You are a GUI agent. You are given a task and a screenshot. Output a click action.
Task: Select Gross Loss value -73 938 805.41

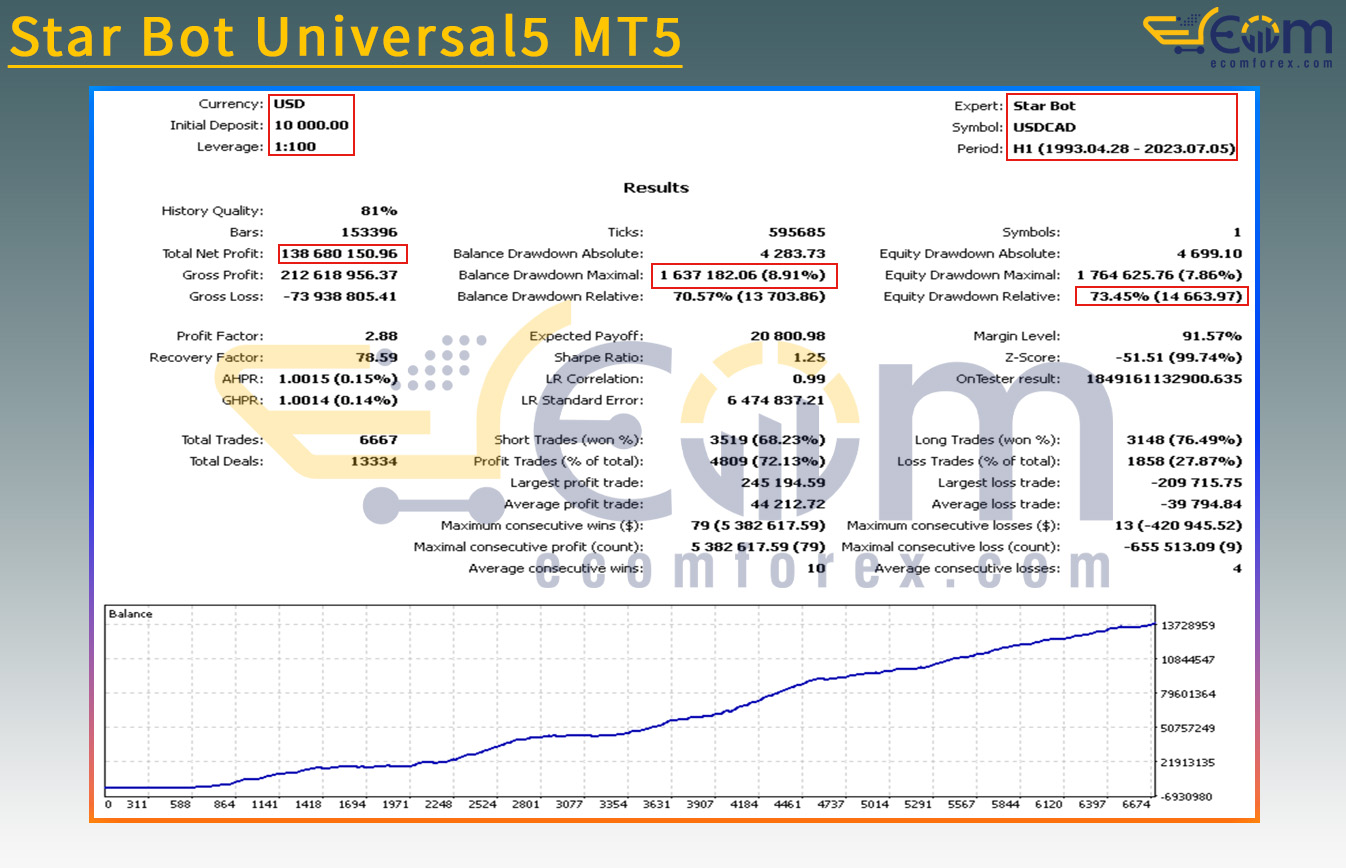(338, 297)
